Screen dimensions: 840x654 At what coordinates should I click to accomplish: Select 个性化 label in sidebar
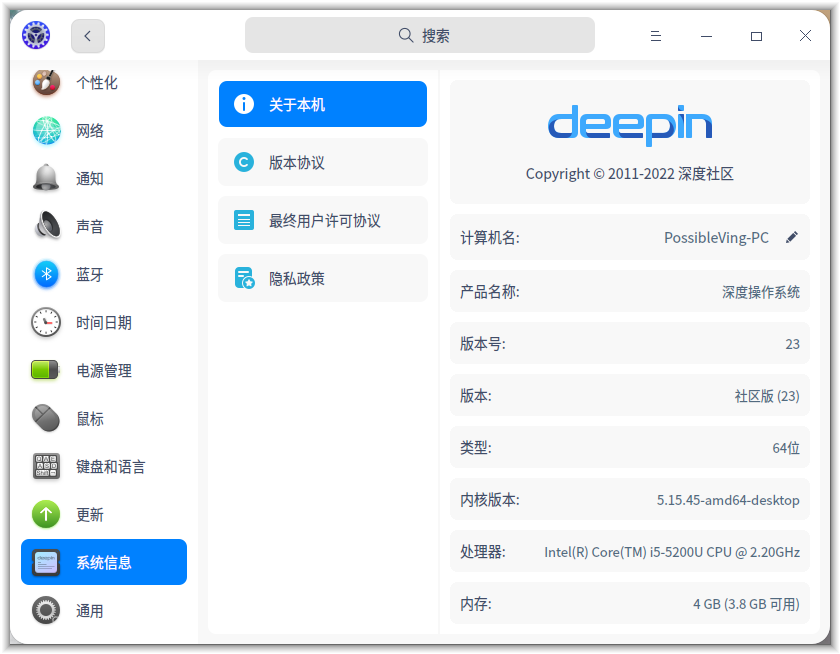coord(97,82)
